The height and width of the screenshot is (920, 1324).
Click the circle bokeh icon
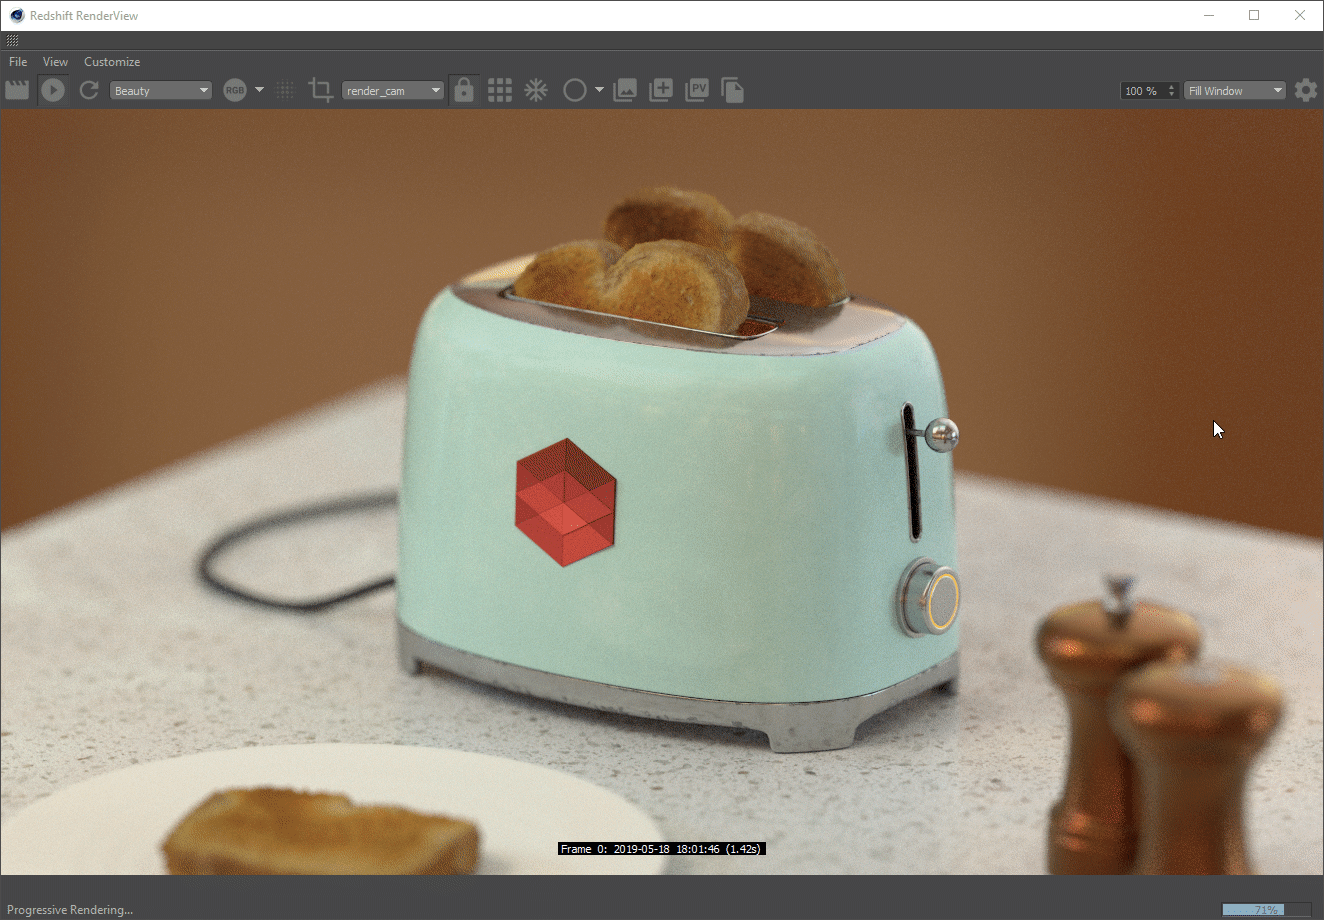point(575,90)
